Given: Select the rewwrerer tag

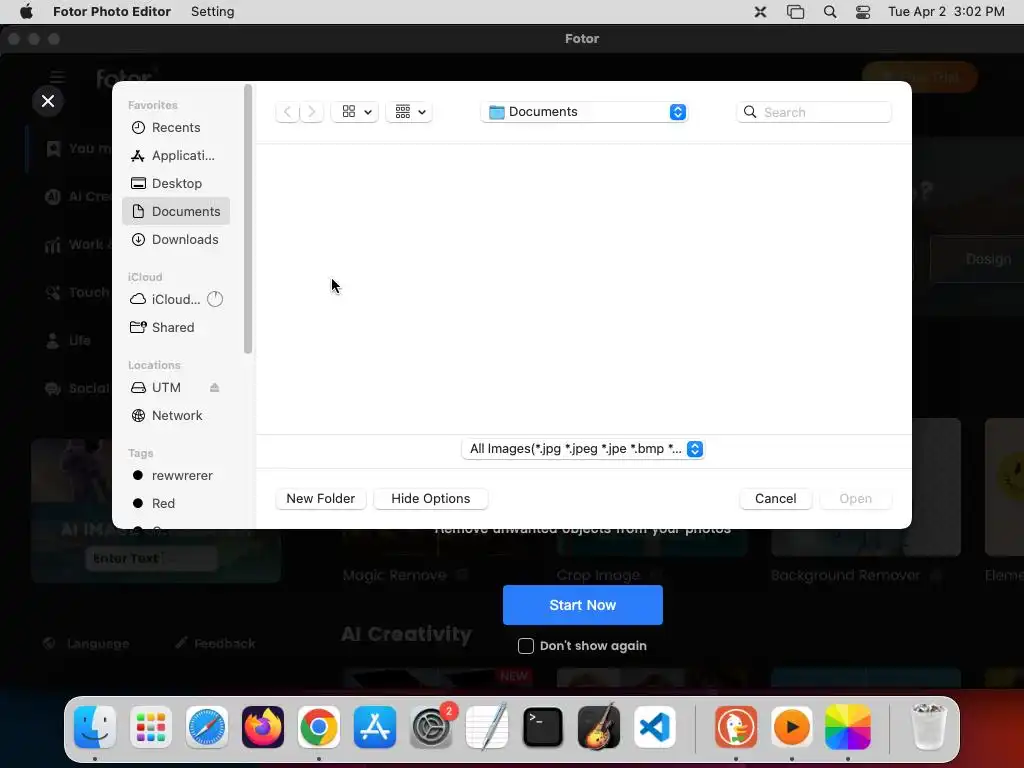Looking at the screenshot, I should tap(175, 475).
